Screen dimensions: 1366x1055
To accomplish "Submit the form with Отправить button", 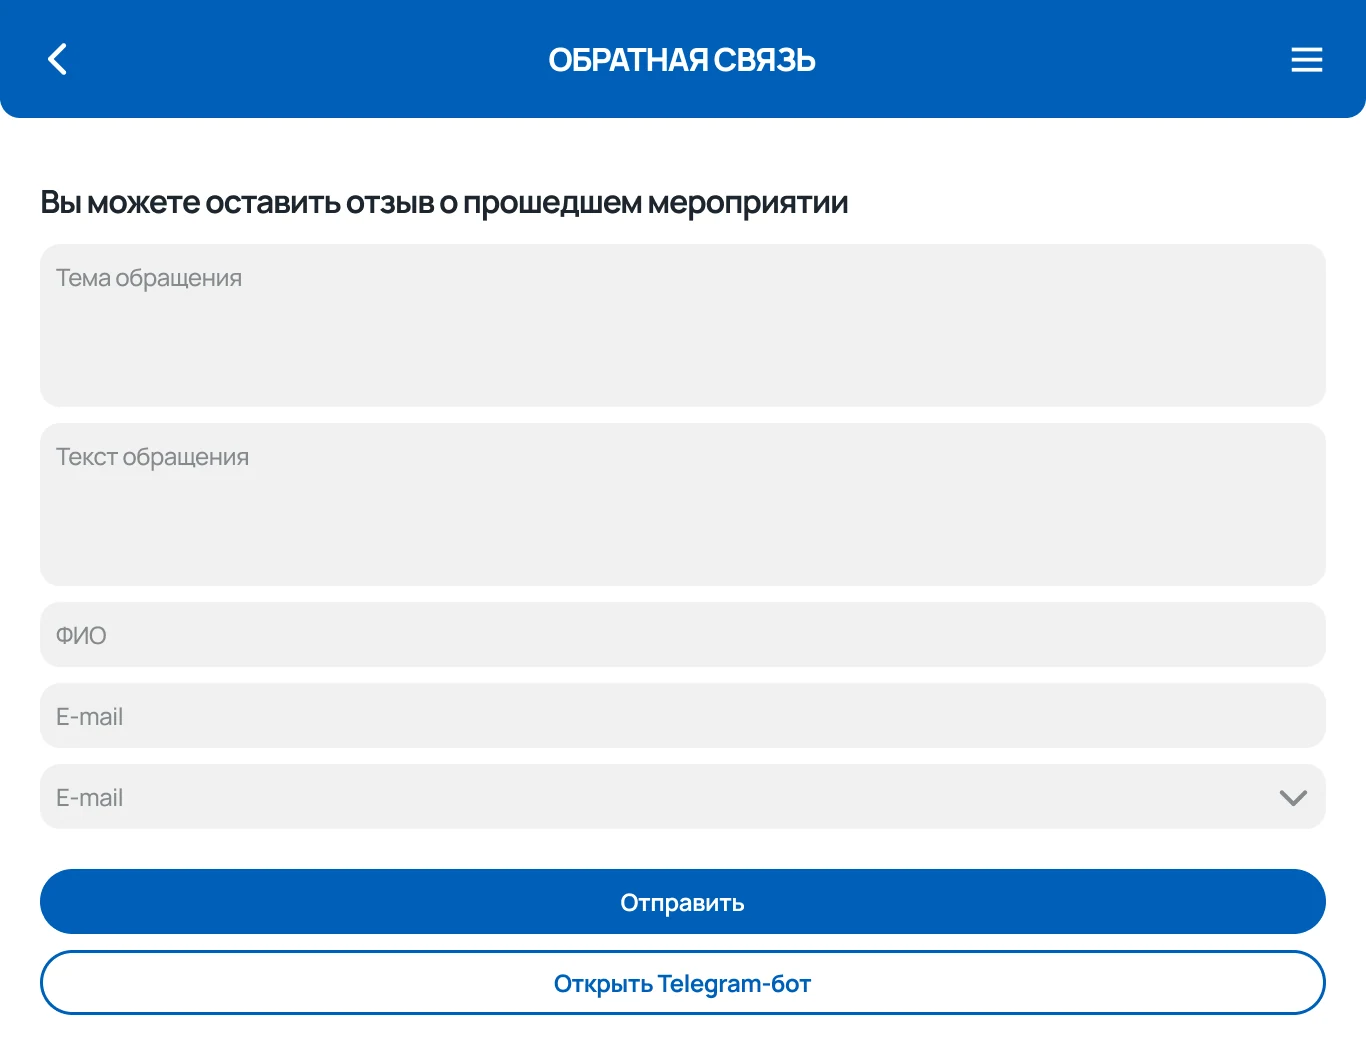I will click(683, 901).
